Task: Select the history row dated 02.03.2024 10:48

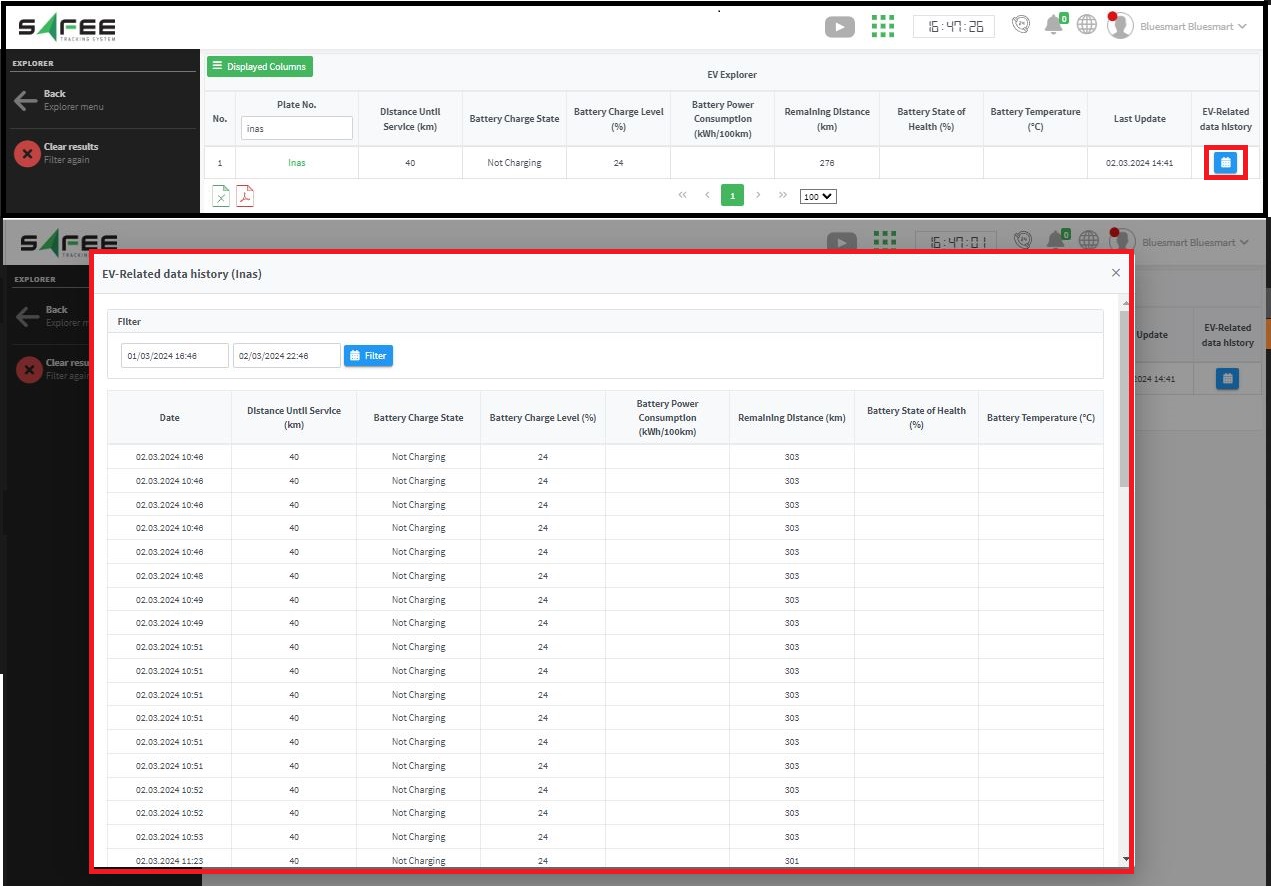Action: tap(605, 576)
